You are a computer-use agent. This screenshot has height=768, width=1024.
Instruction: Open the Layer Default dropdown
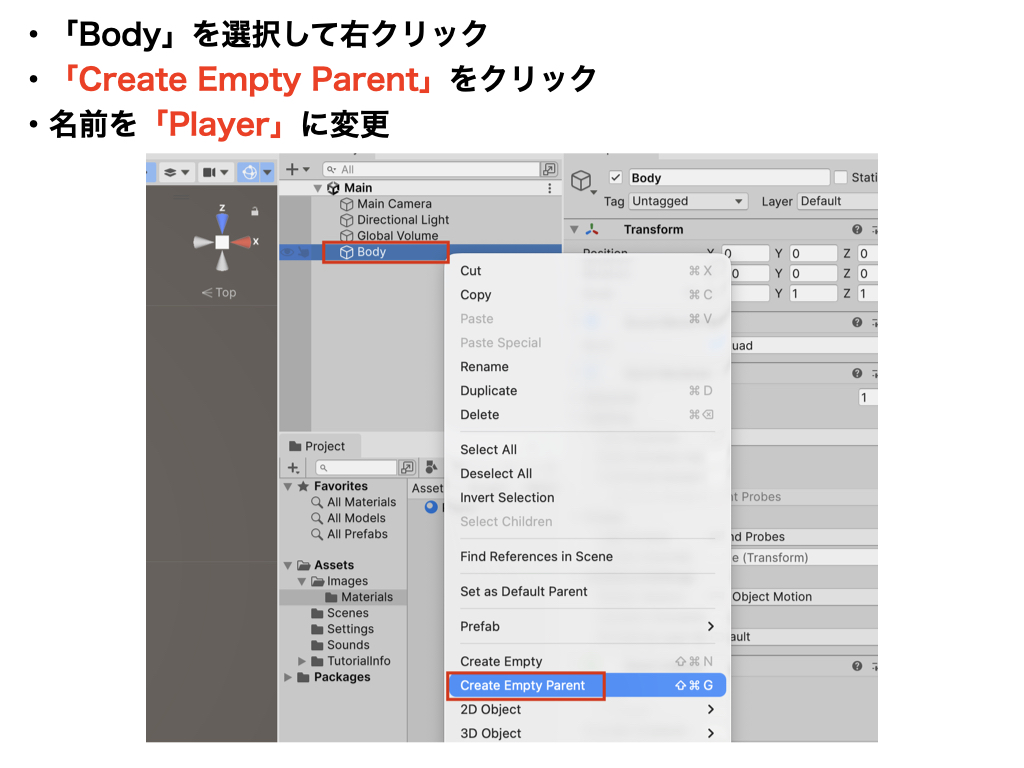pos(837,201)
